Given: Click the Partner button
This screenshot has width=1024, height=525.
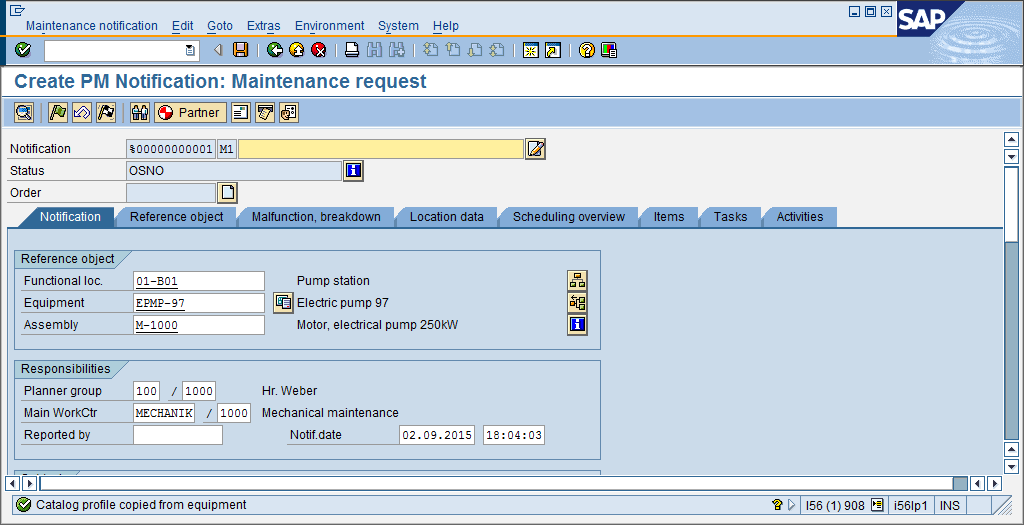Looking at the screenshot, I should tap(191, 112).
